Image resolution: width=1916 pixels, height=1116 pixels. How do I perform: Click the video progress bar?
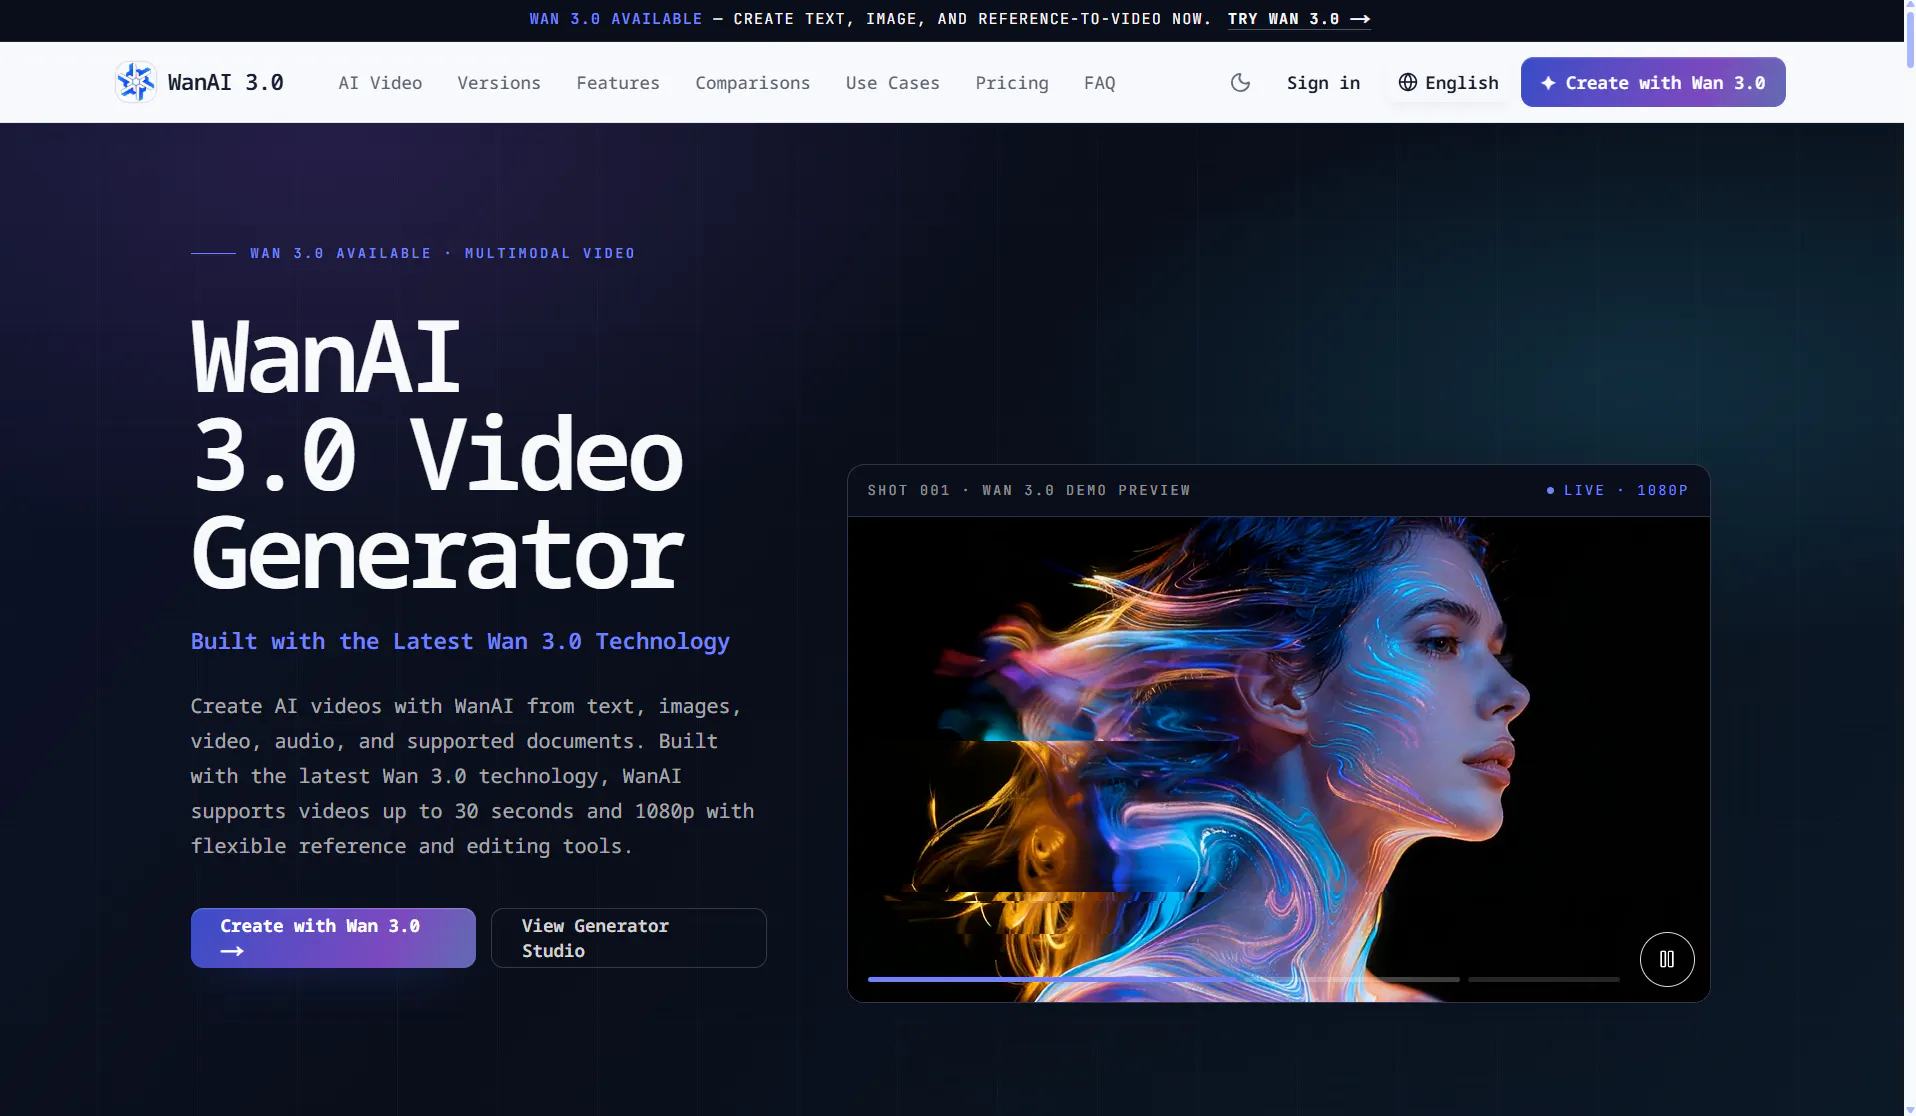tap(1243, 979)
